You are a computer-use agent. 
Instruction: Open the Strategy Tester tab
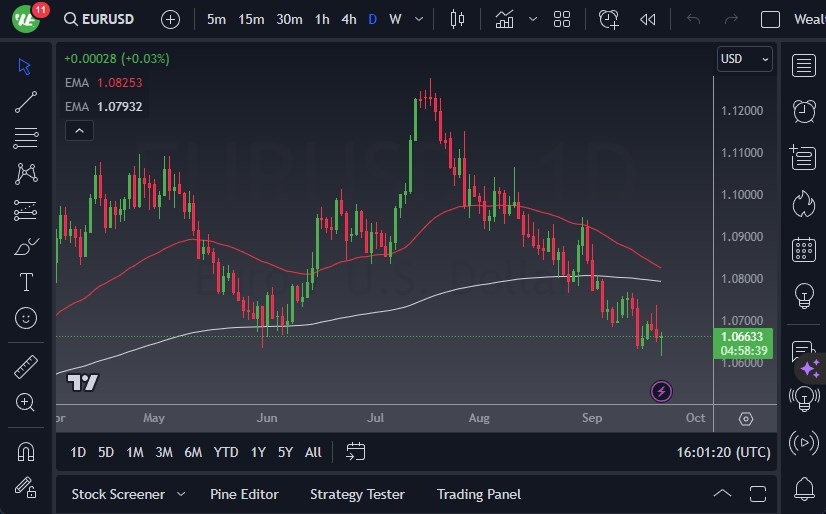tap(357, 494)
